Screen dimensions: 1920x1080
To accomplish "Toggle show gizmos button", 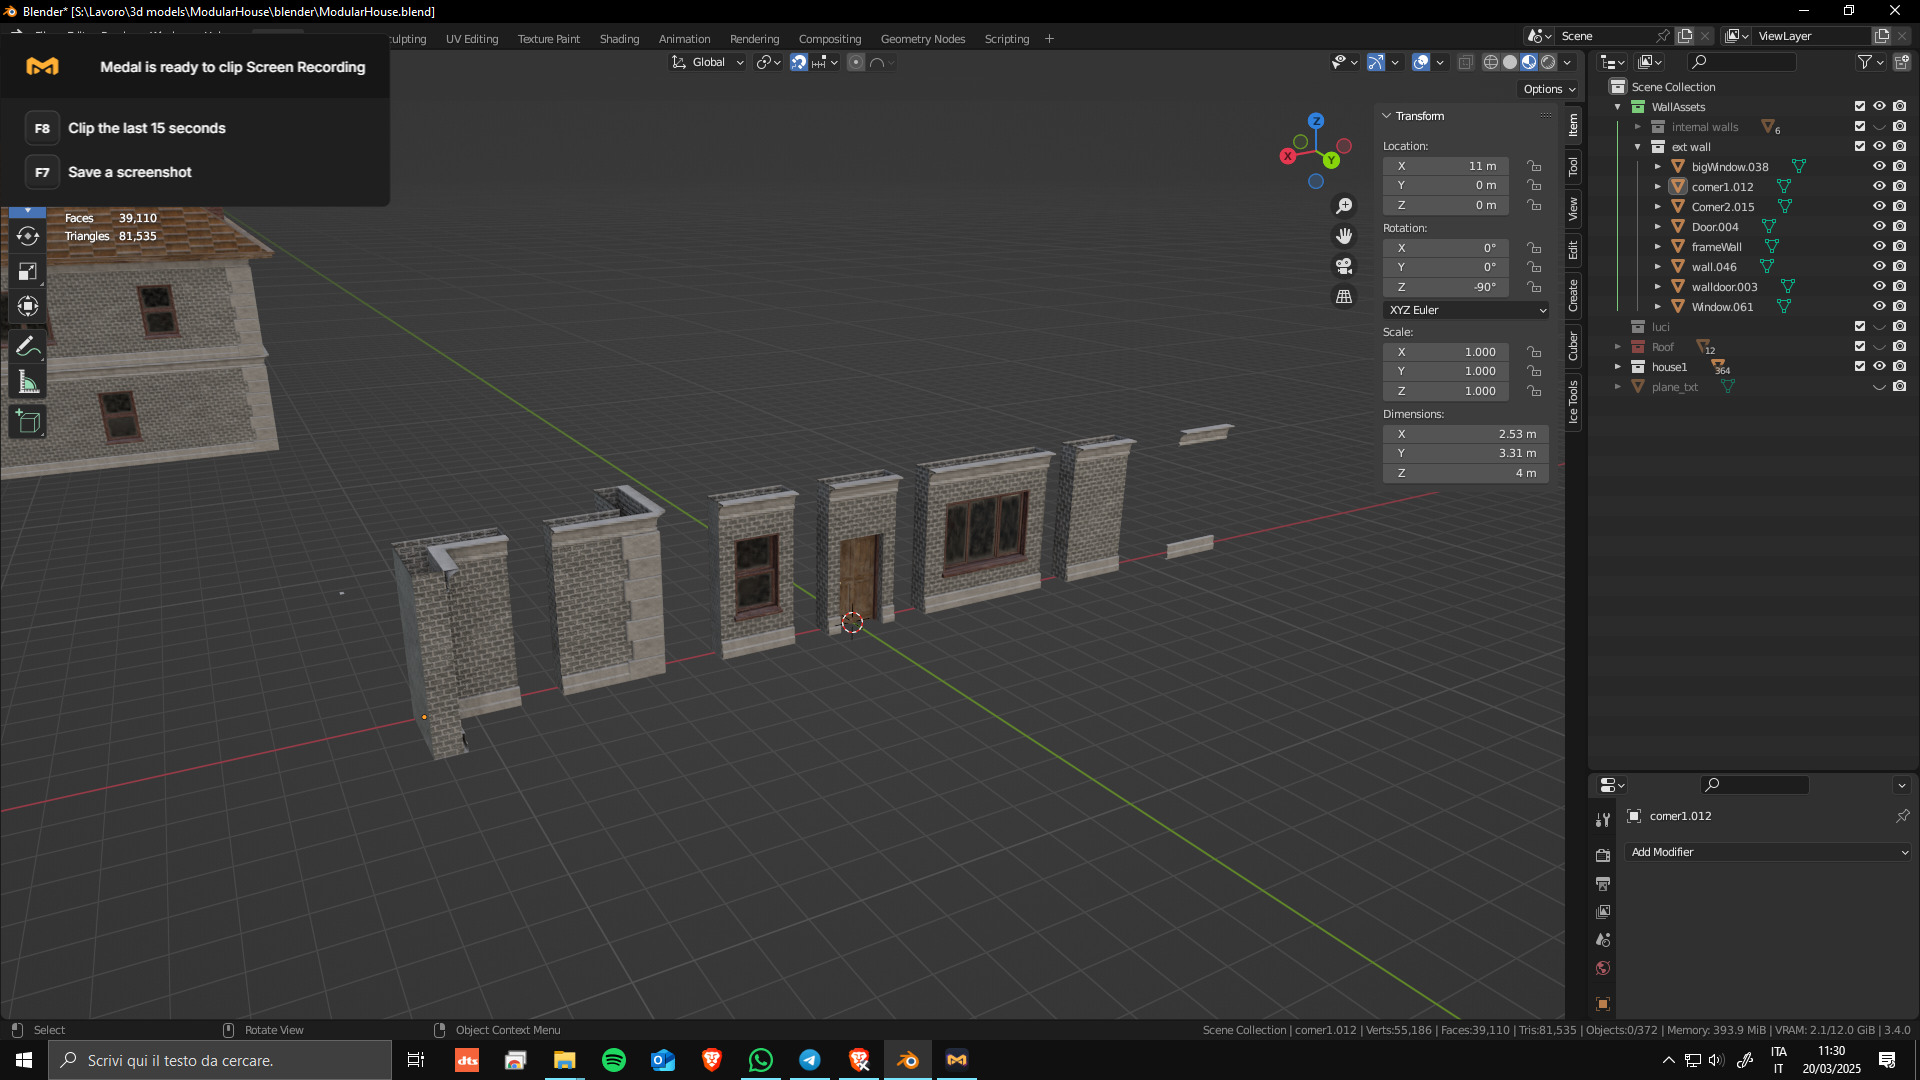I will 1376,62.
